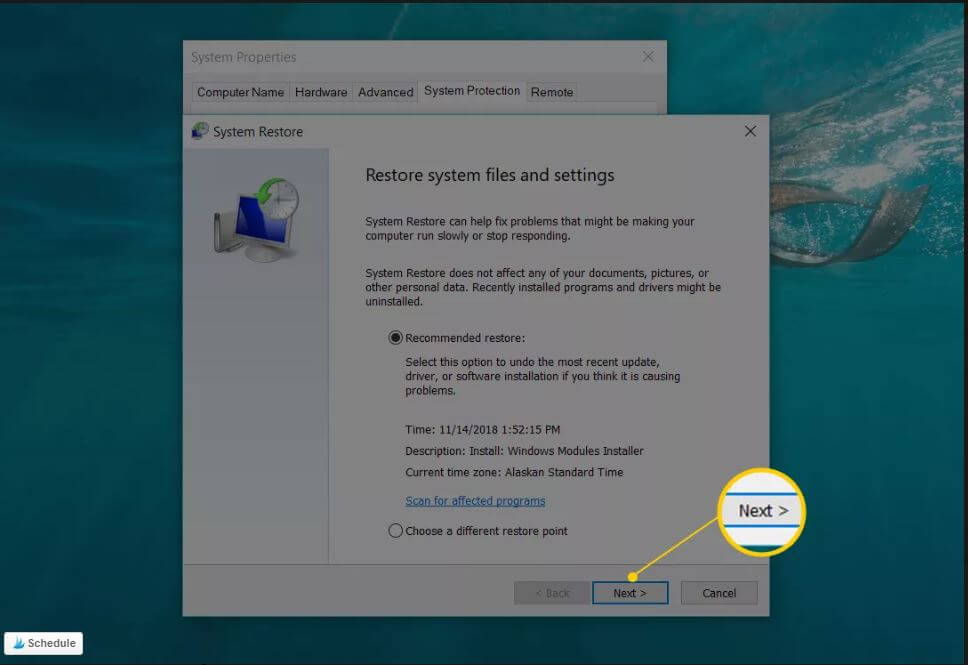
Task: Select the System Protection tab
Action: [471, 91]
